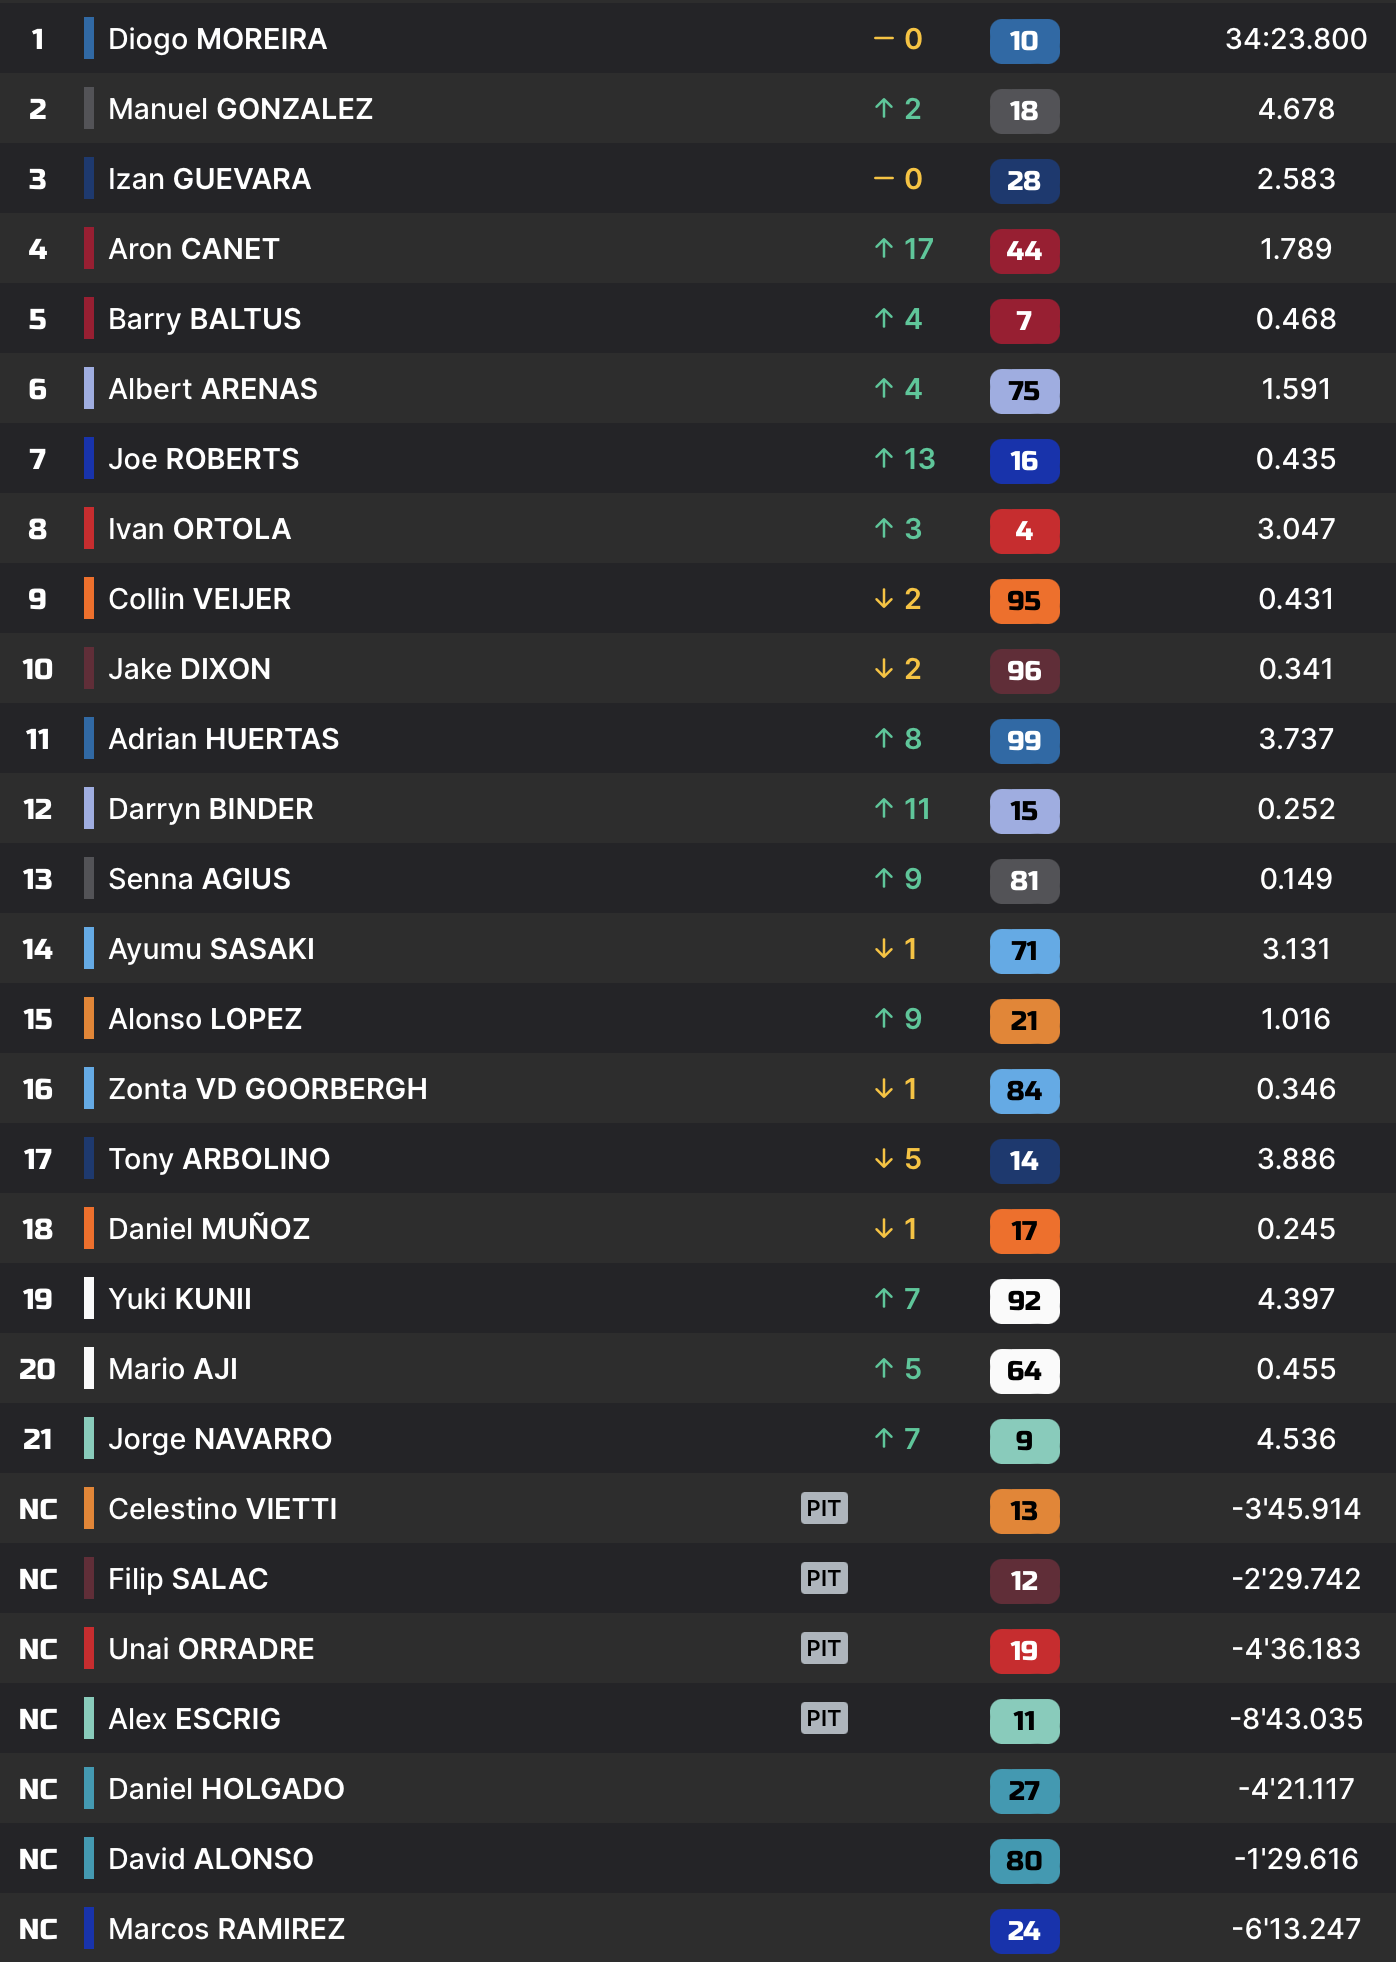The height and width of the screenshot is (1962, 1396).
Task: Click the team color bar beside Collin Veijer
Action: tap(89, 599)
